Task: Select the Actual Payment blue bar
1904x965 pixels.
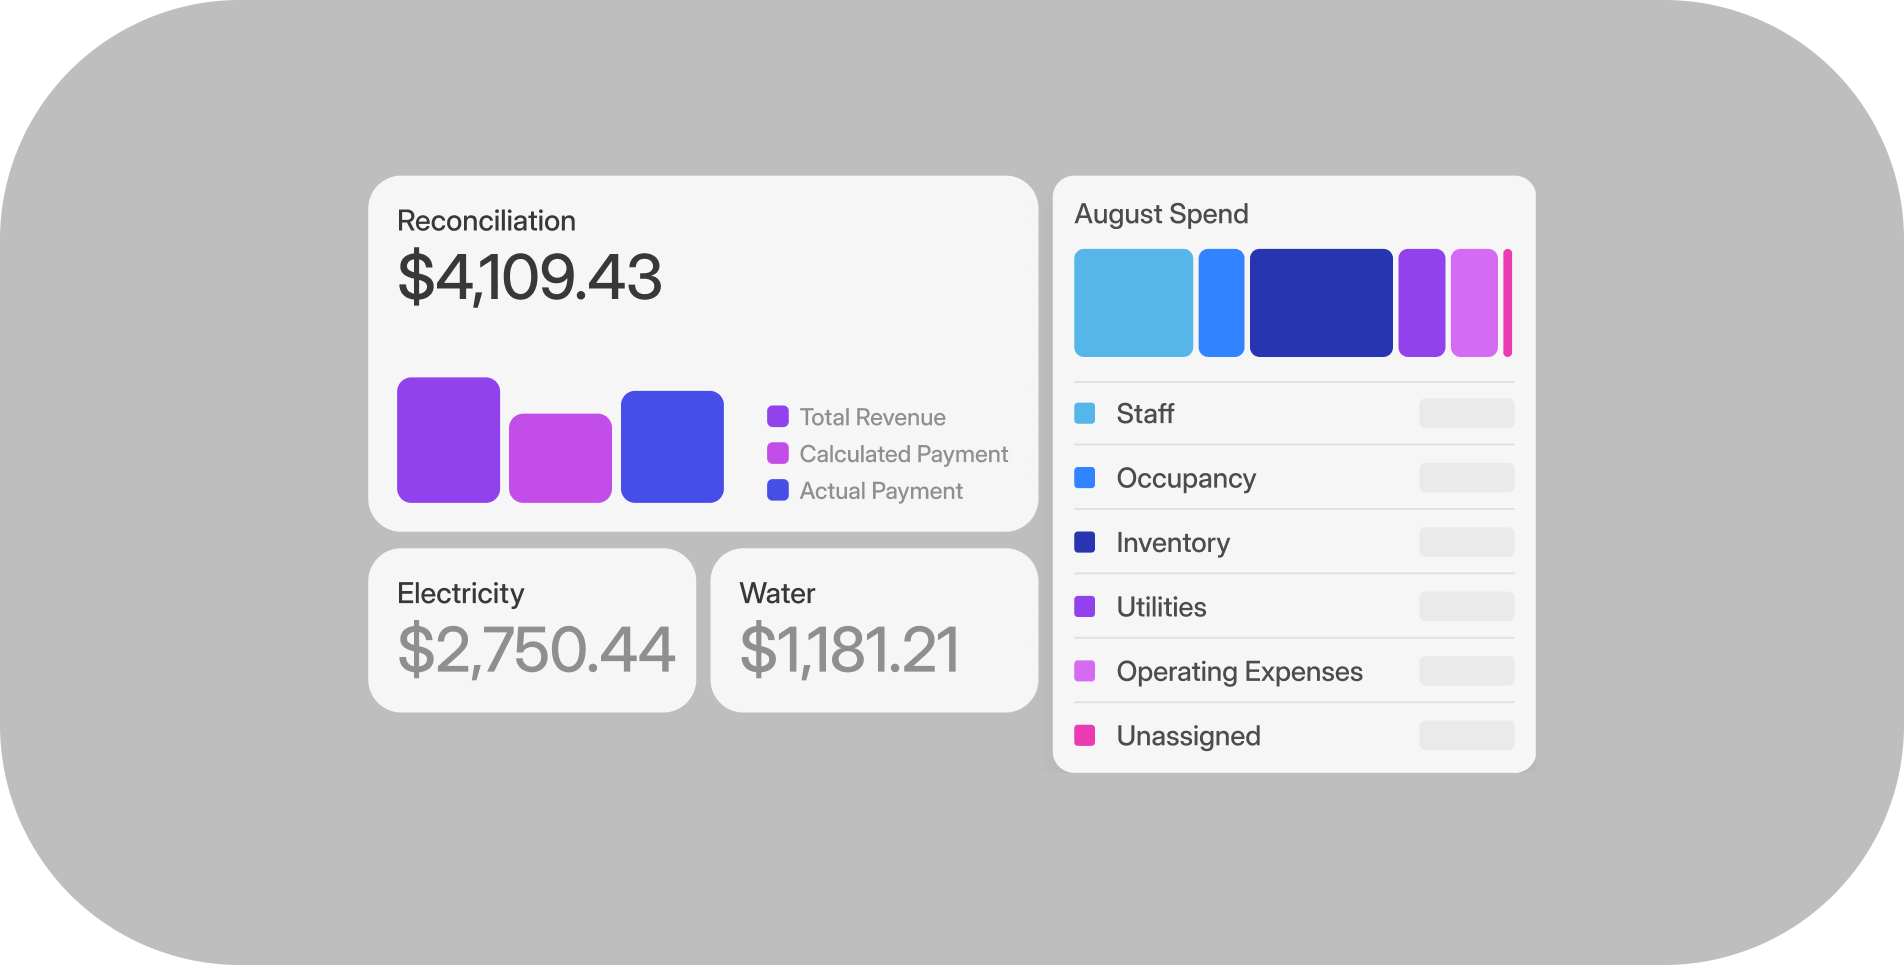Action: 672,447
